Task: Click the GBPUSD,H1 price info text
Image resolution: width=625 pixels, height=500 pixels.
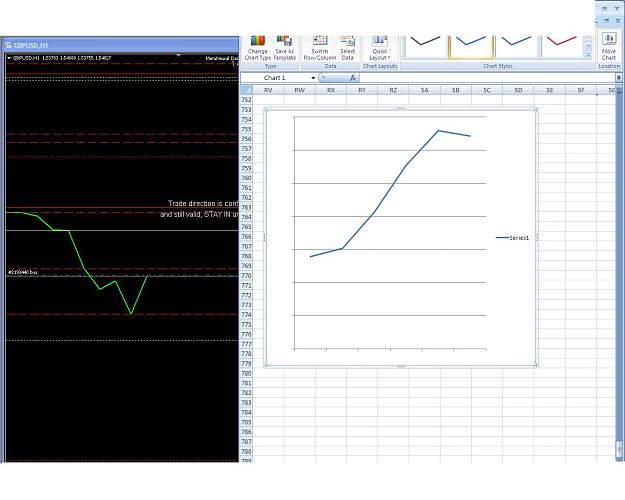Action: tap(62, 58)
